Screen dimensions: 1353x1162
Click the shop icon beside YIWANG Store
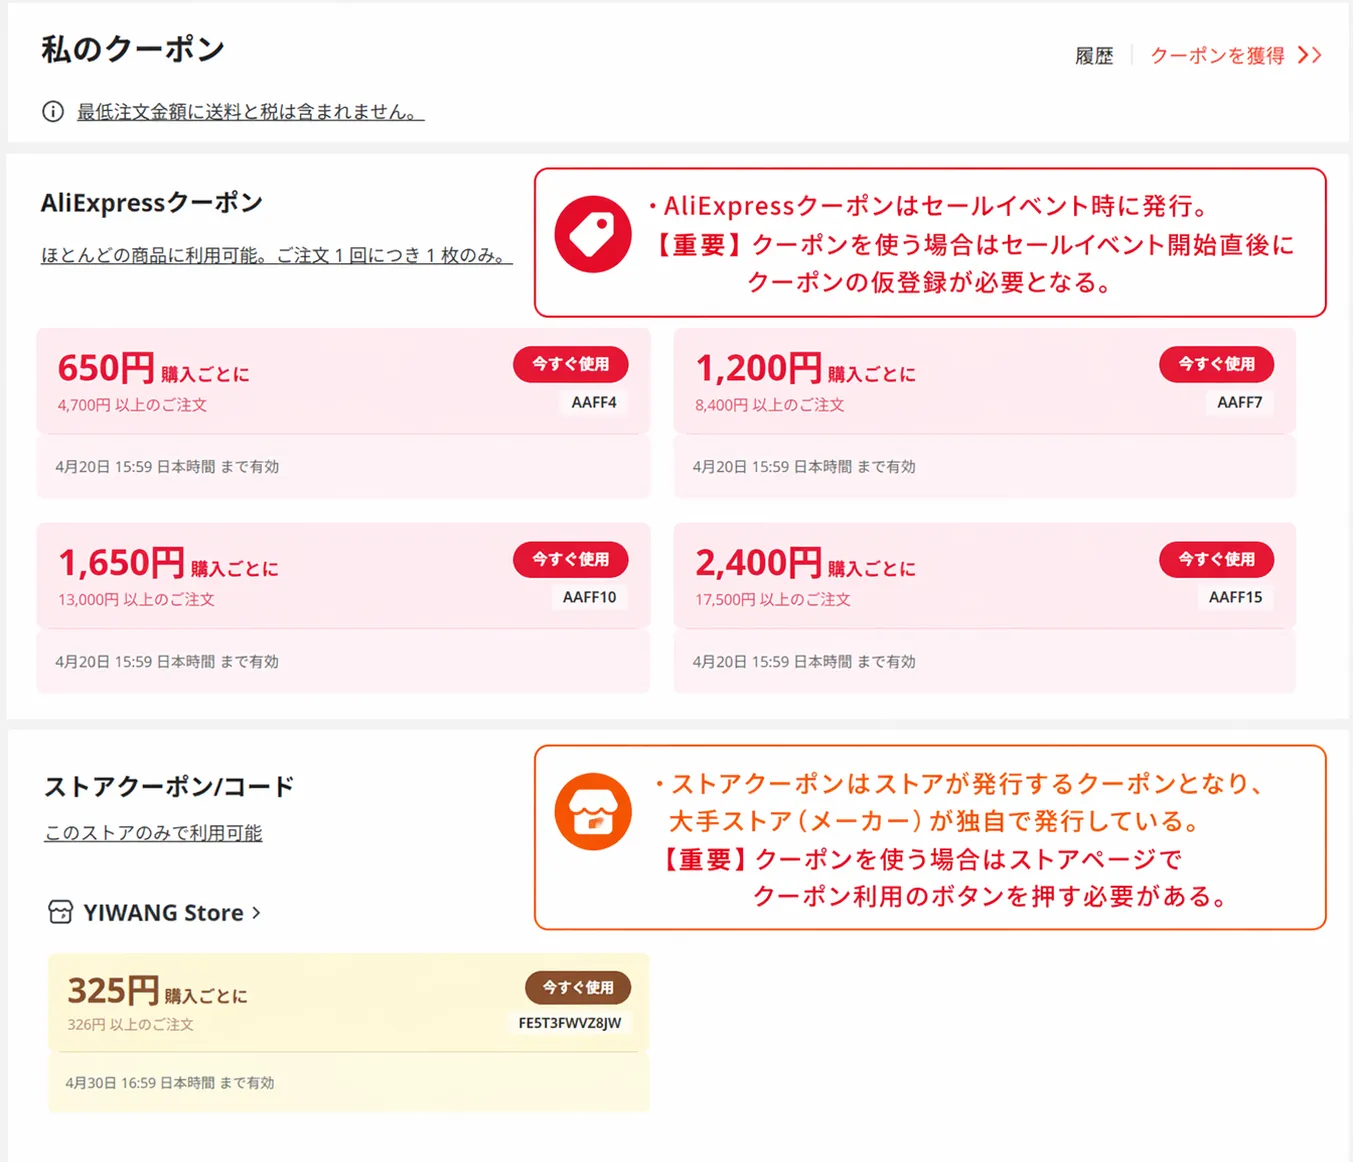pos(61,912)
